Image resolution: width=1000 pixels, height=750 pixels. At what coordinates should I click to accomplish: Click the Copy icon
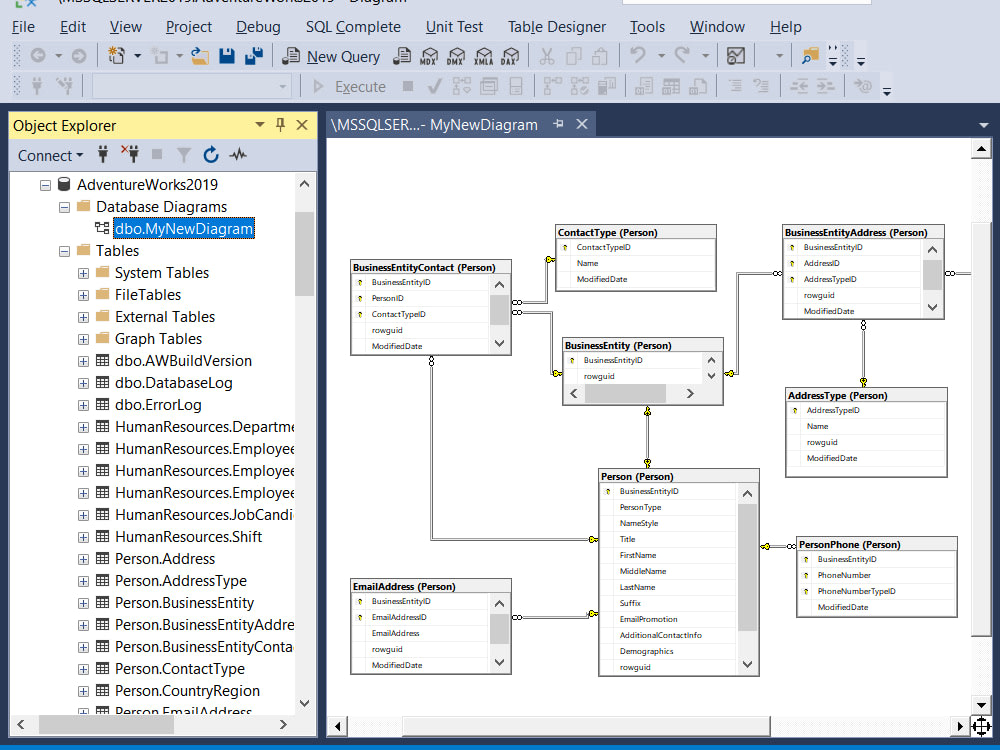(x=573, y=57)
